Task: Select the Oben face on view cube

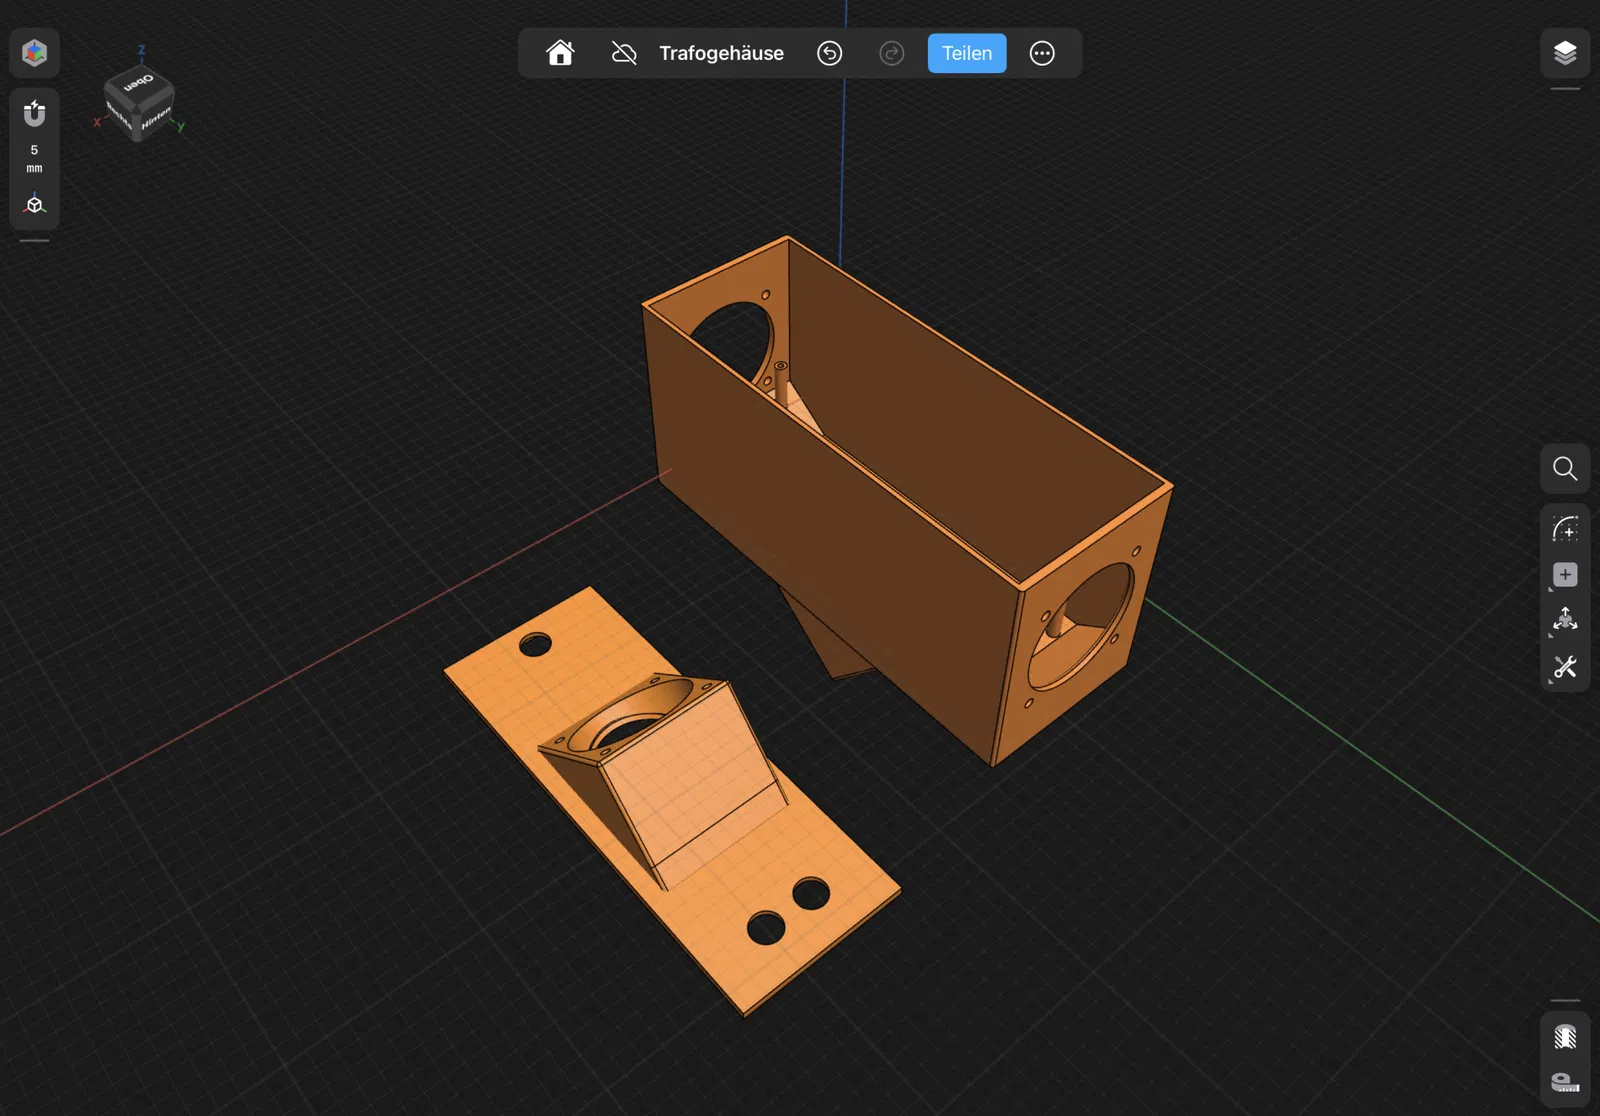Action: [x=138, y=82]
